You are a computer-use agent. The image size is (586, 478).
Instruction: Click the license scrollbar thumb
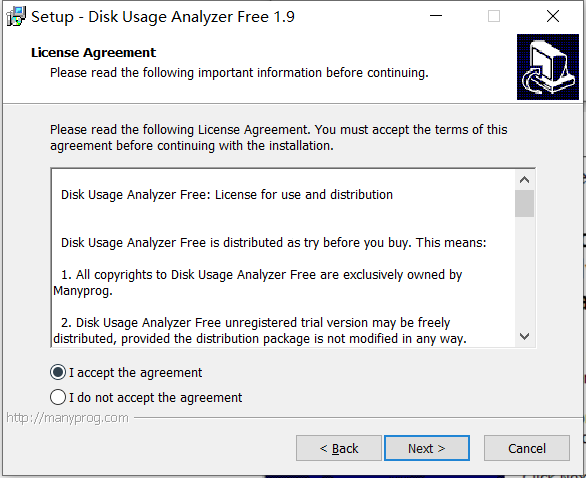[524, 203]
